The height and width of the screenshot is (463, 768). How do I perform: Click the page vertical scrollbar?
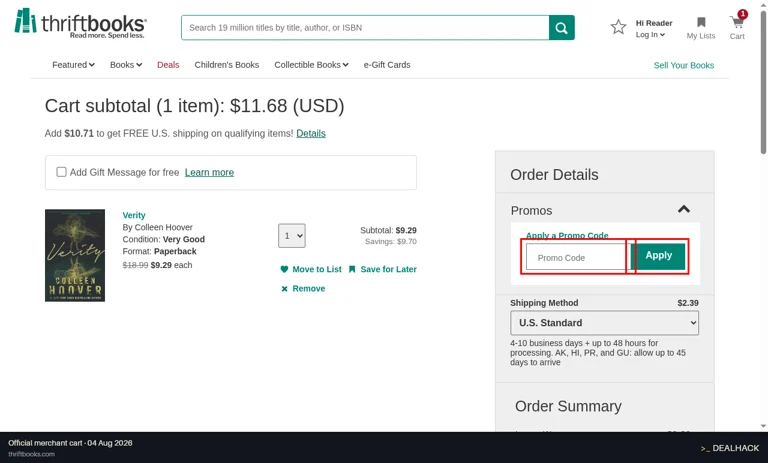764,83
